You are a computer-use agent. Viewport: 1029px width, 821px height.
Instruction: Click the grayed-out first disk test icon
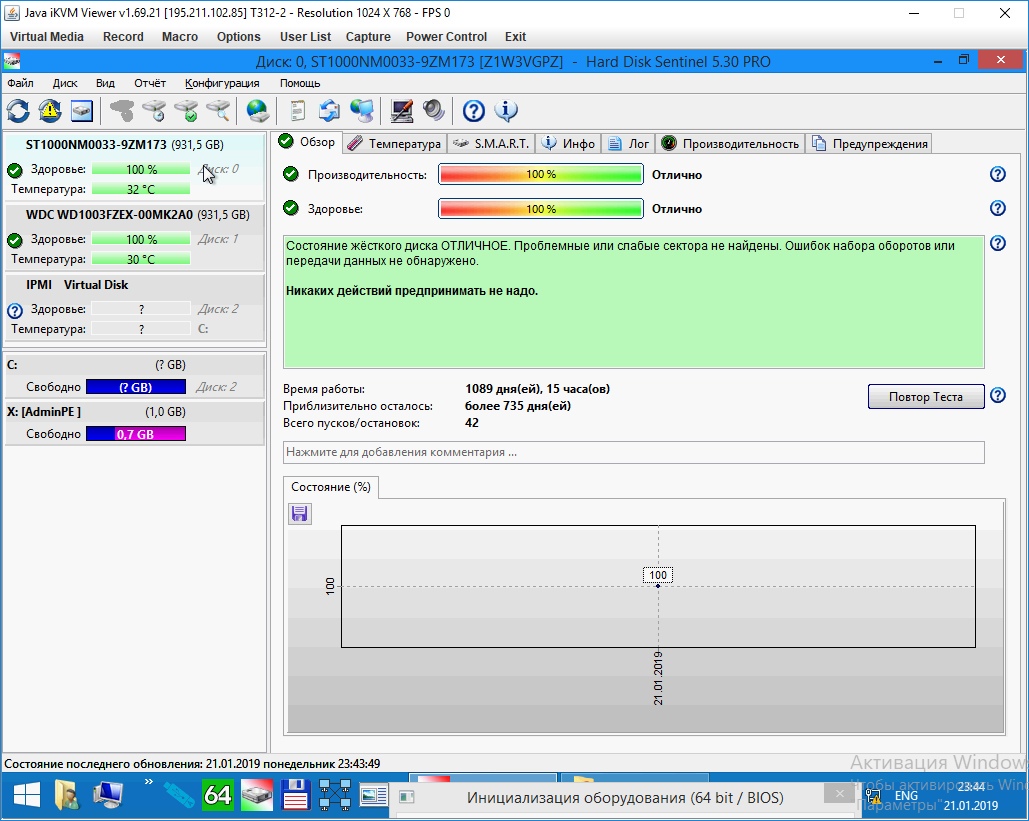point(121,111)
